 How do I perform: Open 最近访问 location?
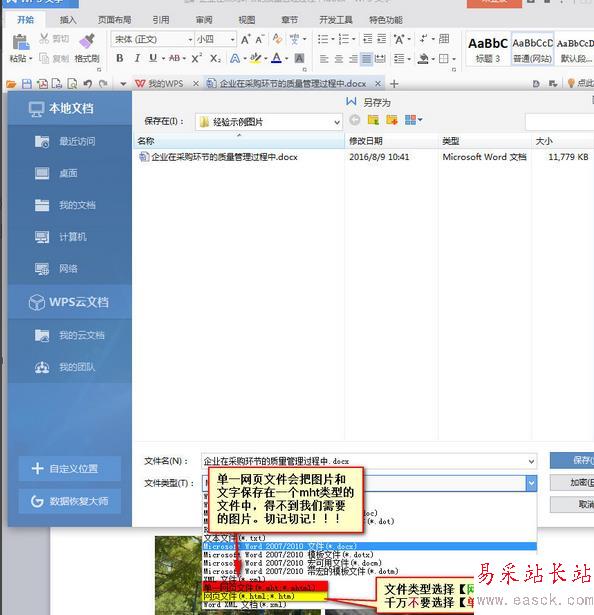click(70, 142)
